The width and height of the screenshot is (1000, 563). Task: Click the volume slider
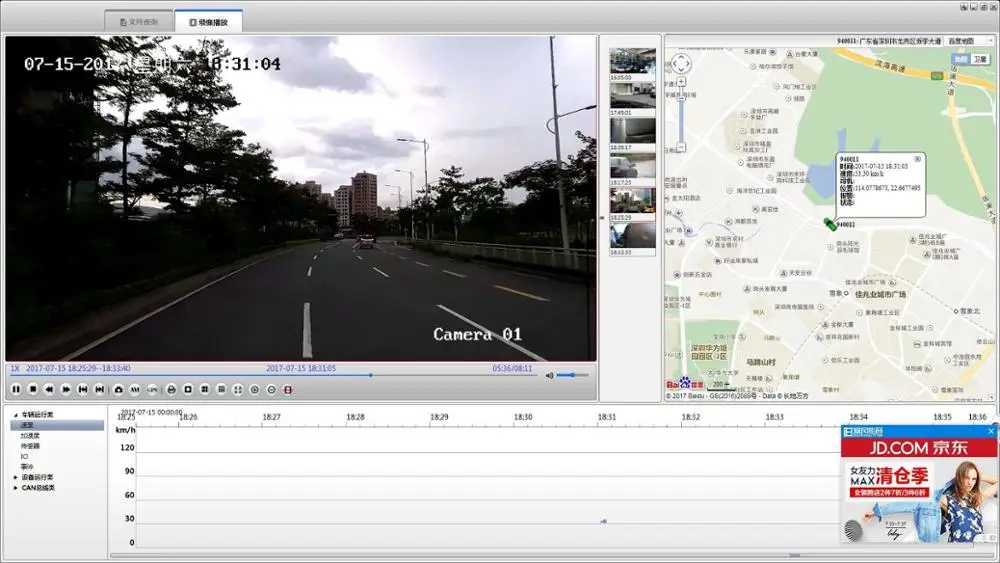point(573,375)
